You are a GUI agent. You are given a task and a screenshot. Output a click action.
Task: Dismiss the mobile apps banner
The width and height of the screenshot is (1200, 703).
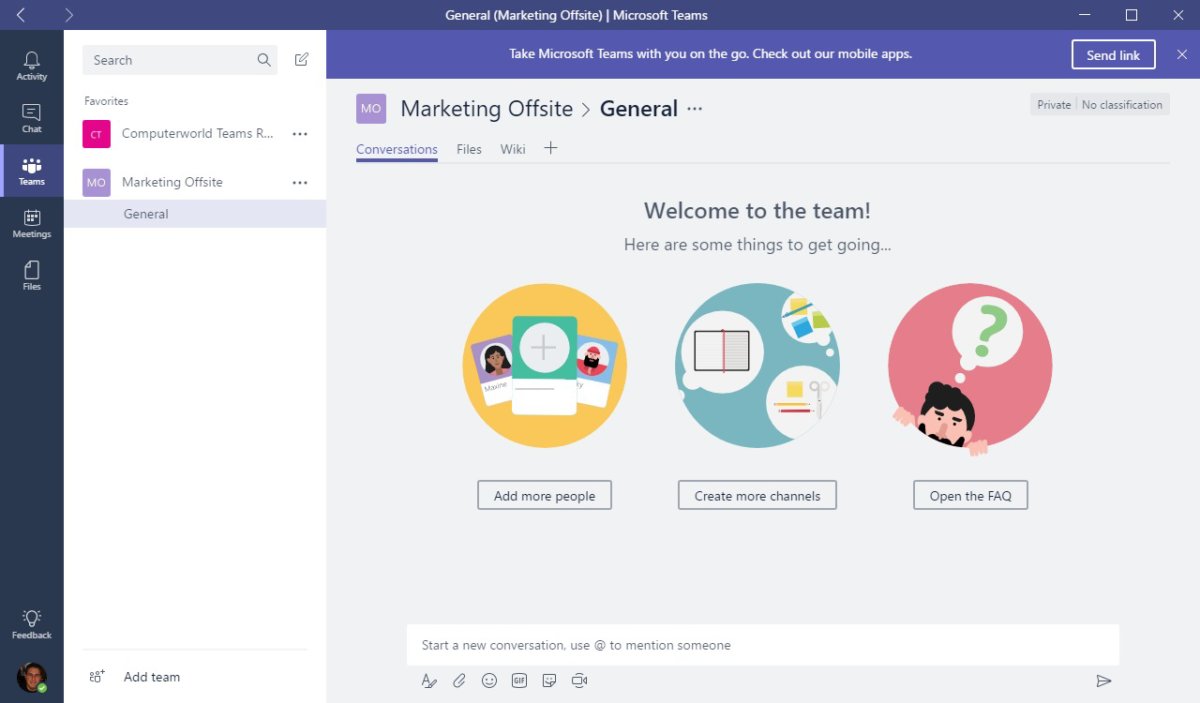[x=1181, y=55]
